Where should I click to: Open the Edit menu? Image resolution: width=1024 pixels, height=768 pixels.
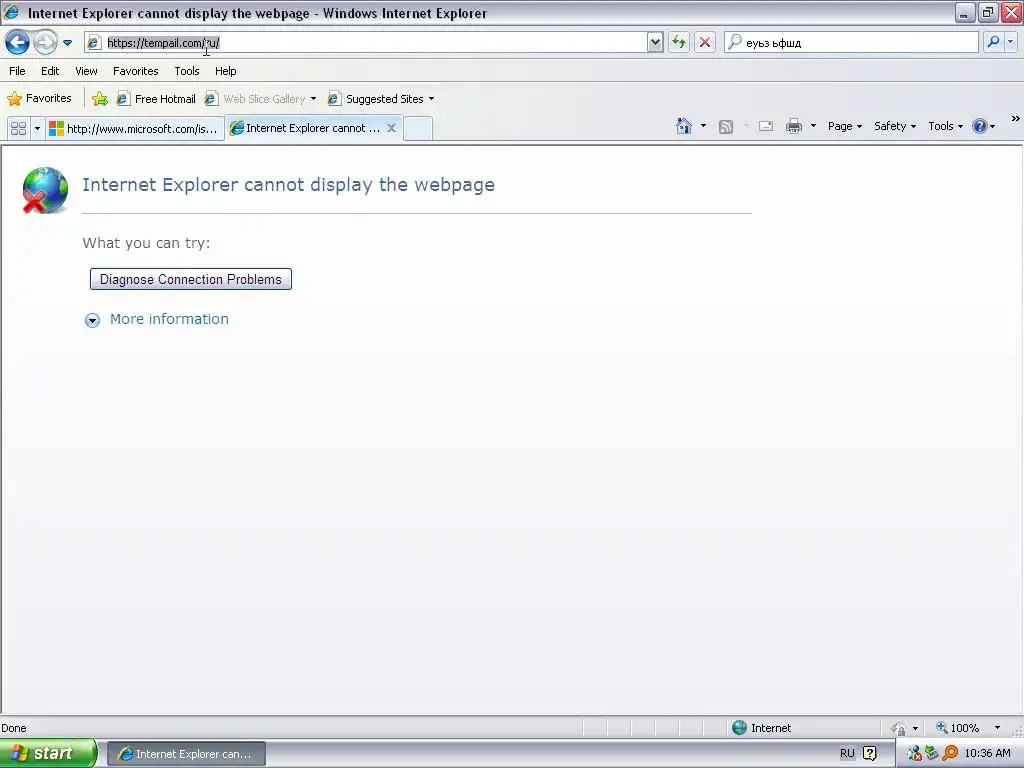[50, 71]
